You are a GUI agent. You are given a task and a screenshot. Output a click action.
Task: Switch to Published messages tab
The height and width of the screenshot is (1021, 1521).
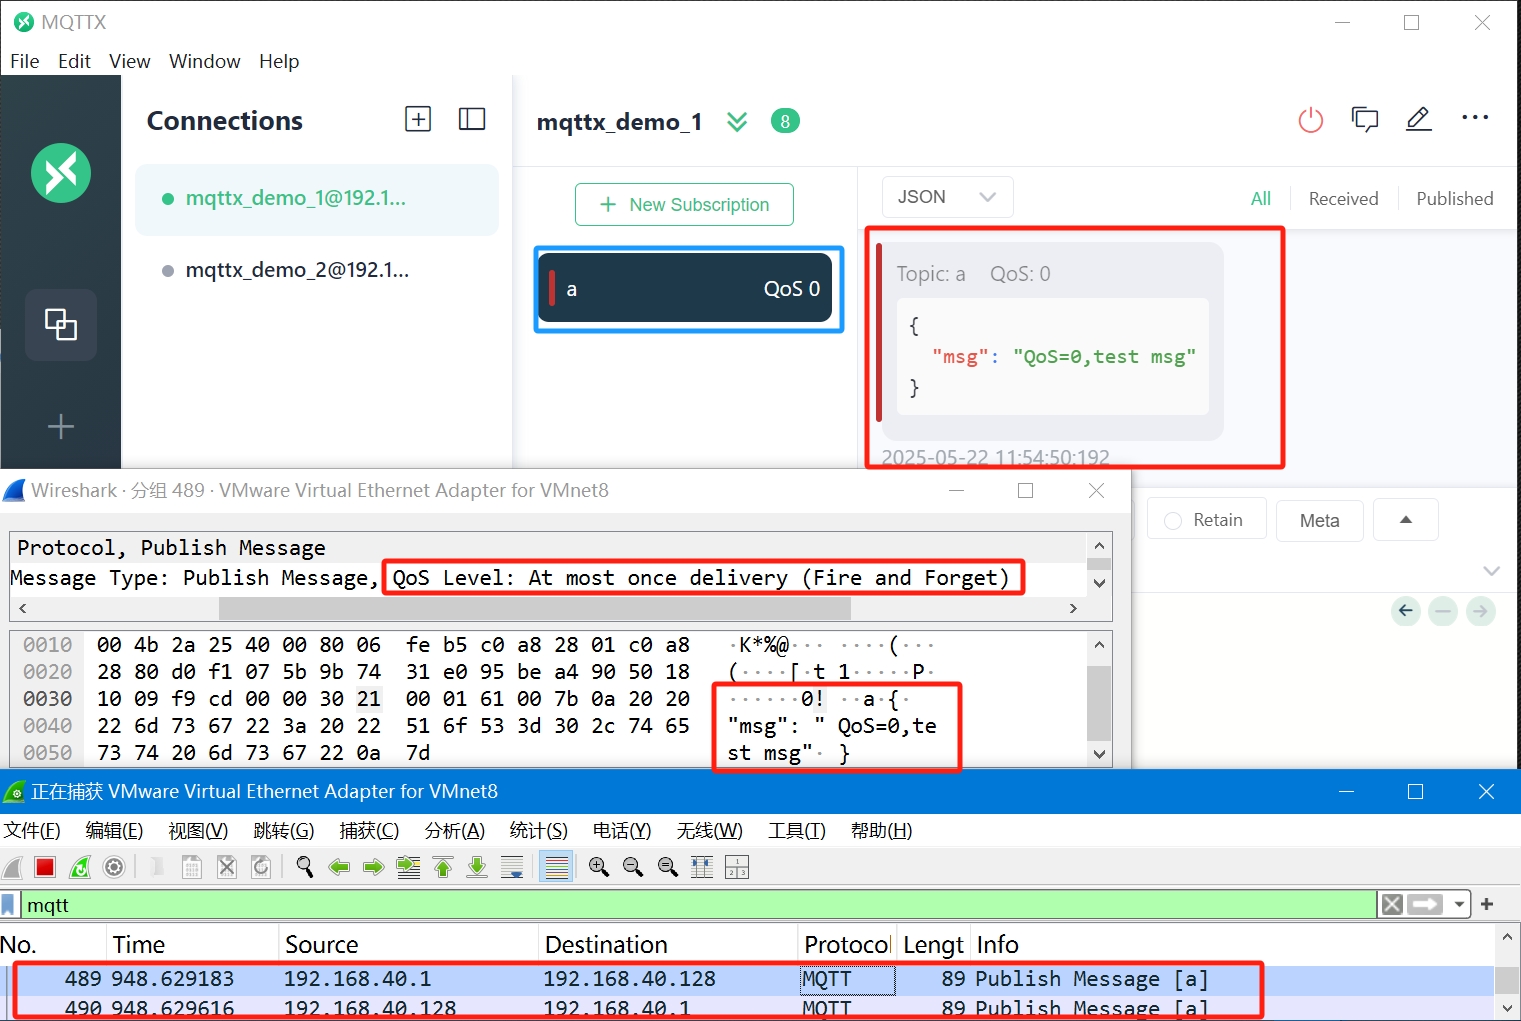pos(1455,199)
